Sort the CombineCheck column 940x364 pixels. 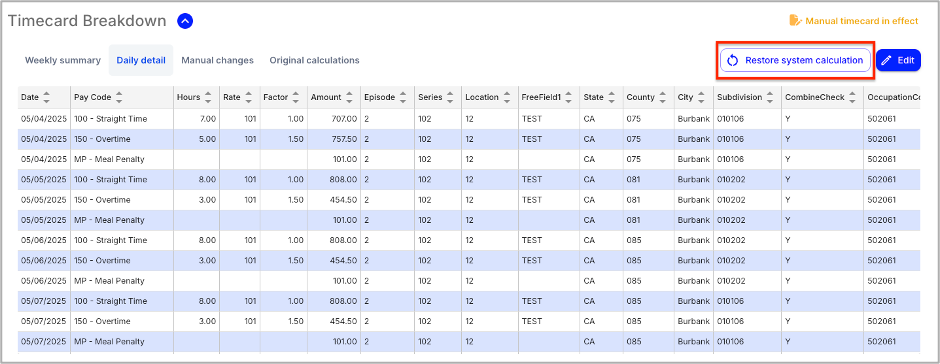pos(852,97)
